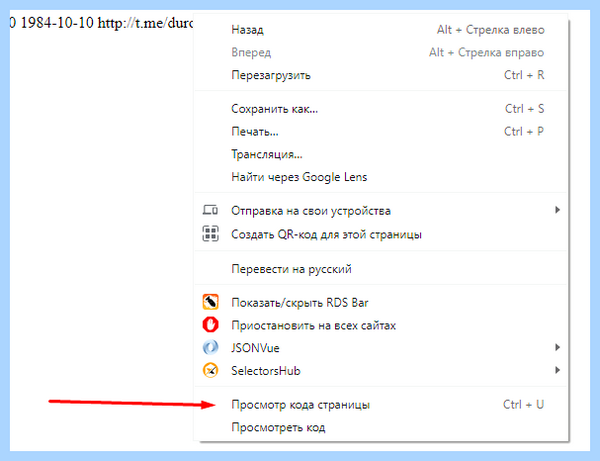Image resolution: width=600 pixels, height=461 pixels.
Task: Choose Сохранить как... menu entry
Action: pyautogui.click(x=381, y=109)
